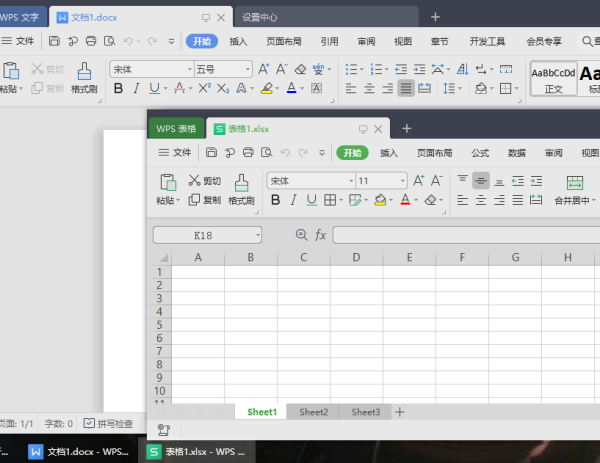Open 文档1.docx in Windows taskbar
Screen dimensions: 600x463
[80, 452]
